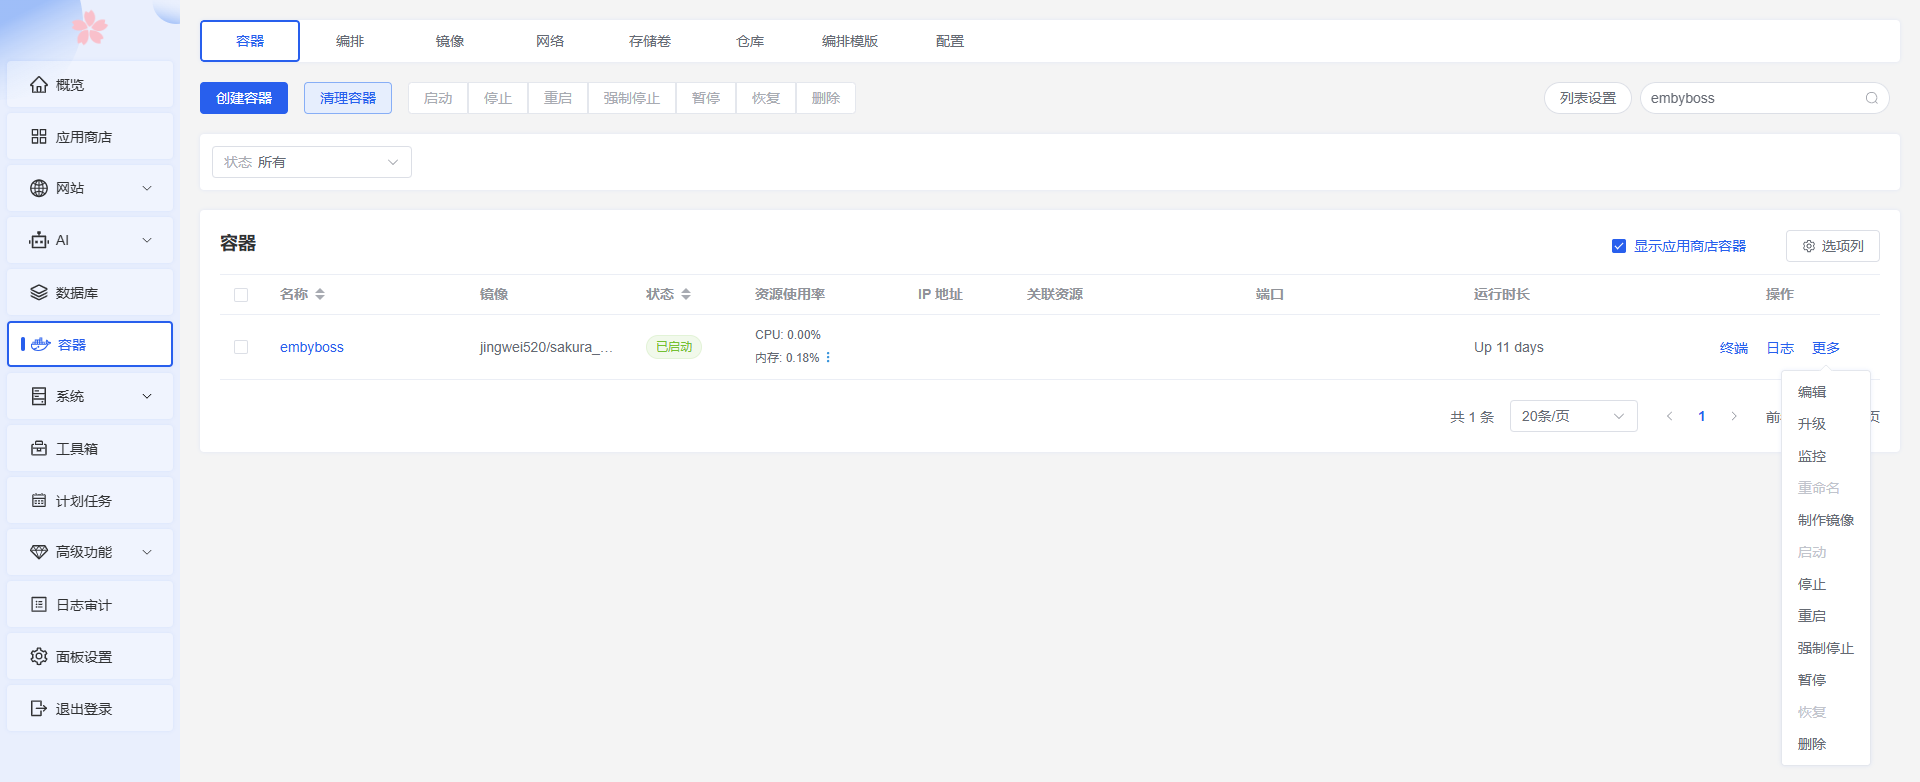This screenshot has width=1920, height=782.
Task: Click the toolbox icon next to 工具箱
Action: click(x=39, y=449)
